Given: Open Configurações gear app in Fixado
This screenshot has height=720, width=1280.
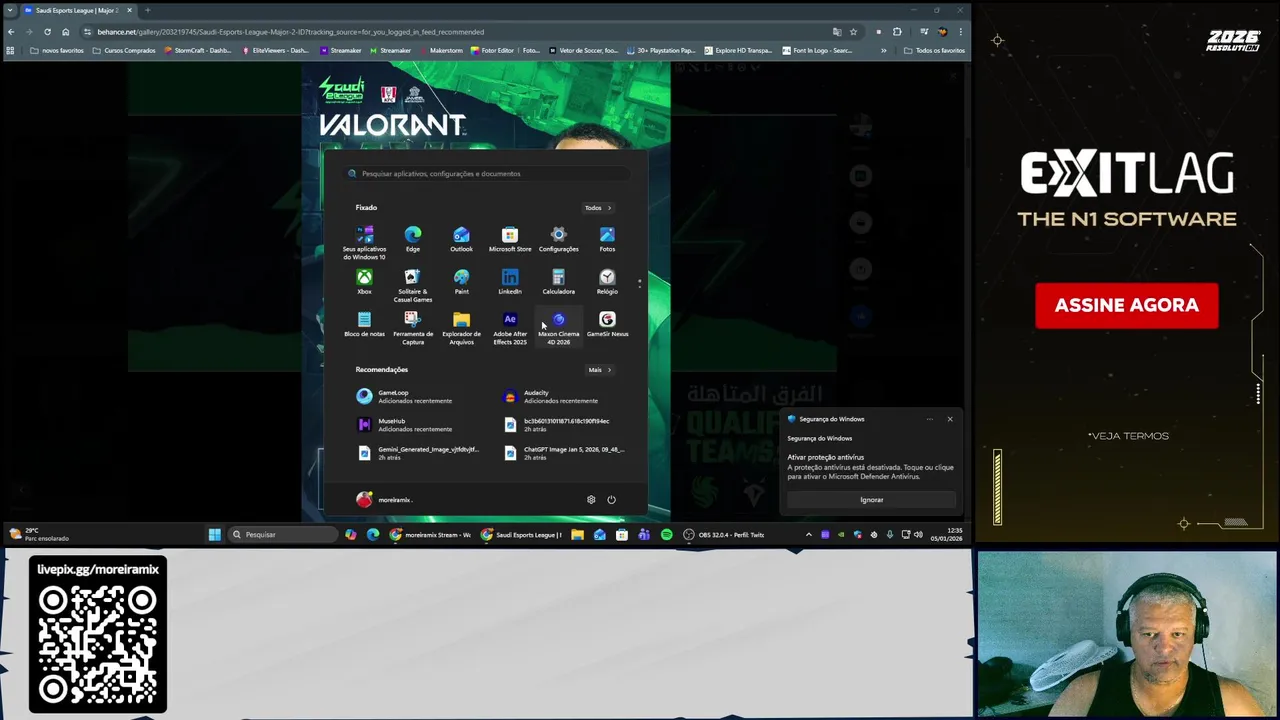Looking at the screenshot, I should (558, 239).
